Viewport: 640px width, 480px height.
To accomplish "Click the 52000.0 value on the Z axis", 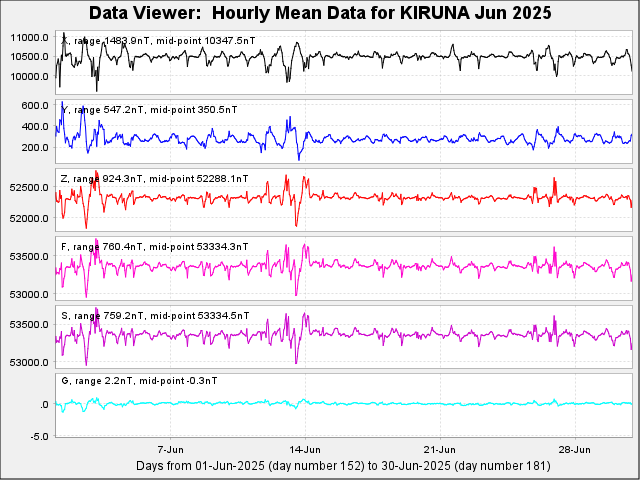I will pos(29,218).
